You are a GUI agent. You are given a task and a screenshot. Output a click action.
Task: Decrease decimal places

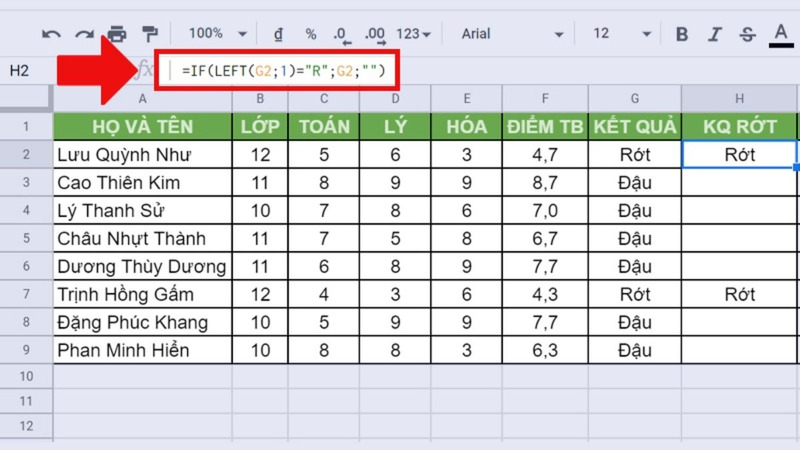tap(342, 34)
